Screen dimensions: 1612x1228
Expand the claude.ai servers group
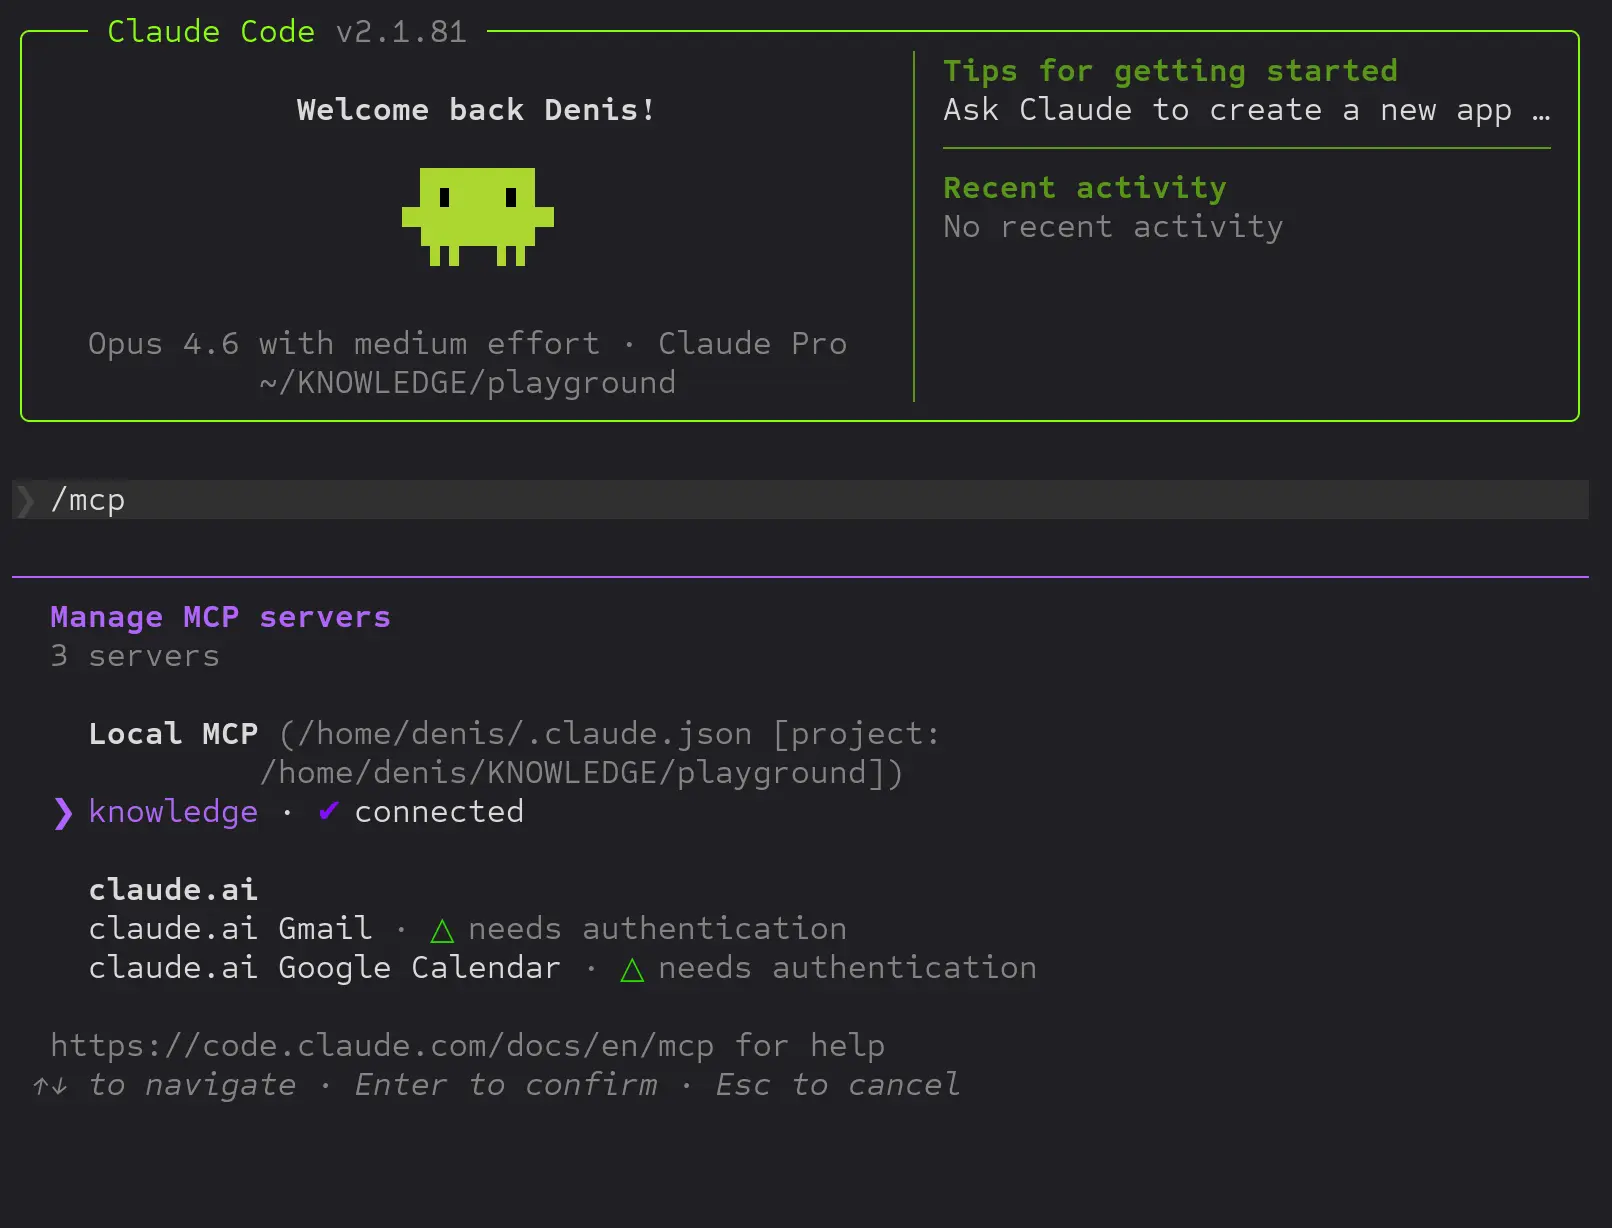(x=172, y=889)
